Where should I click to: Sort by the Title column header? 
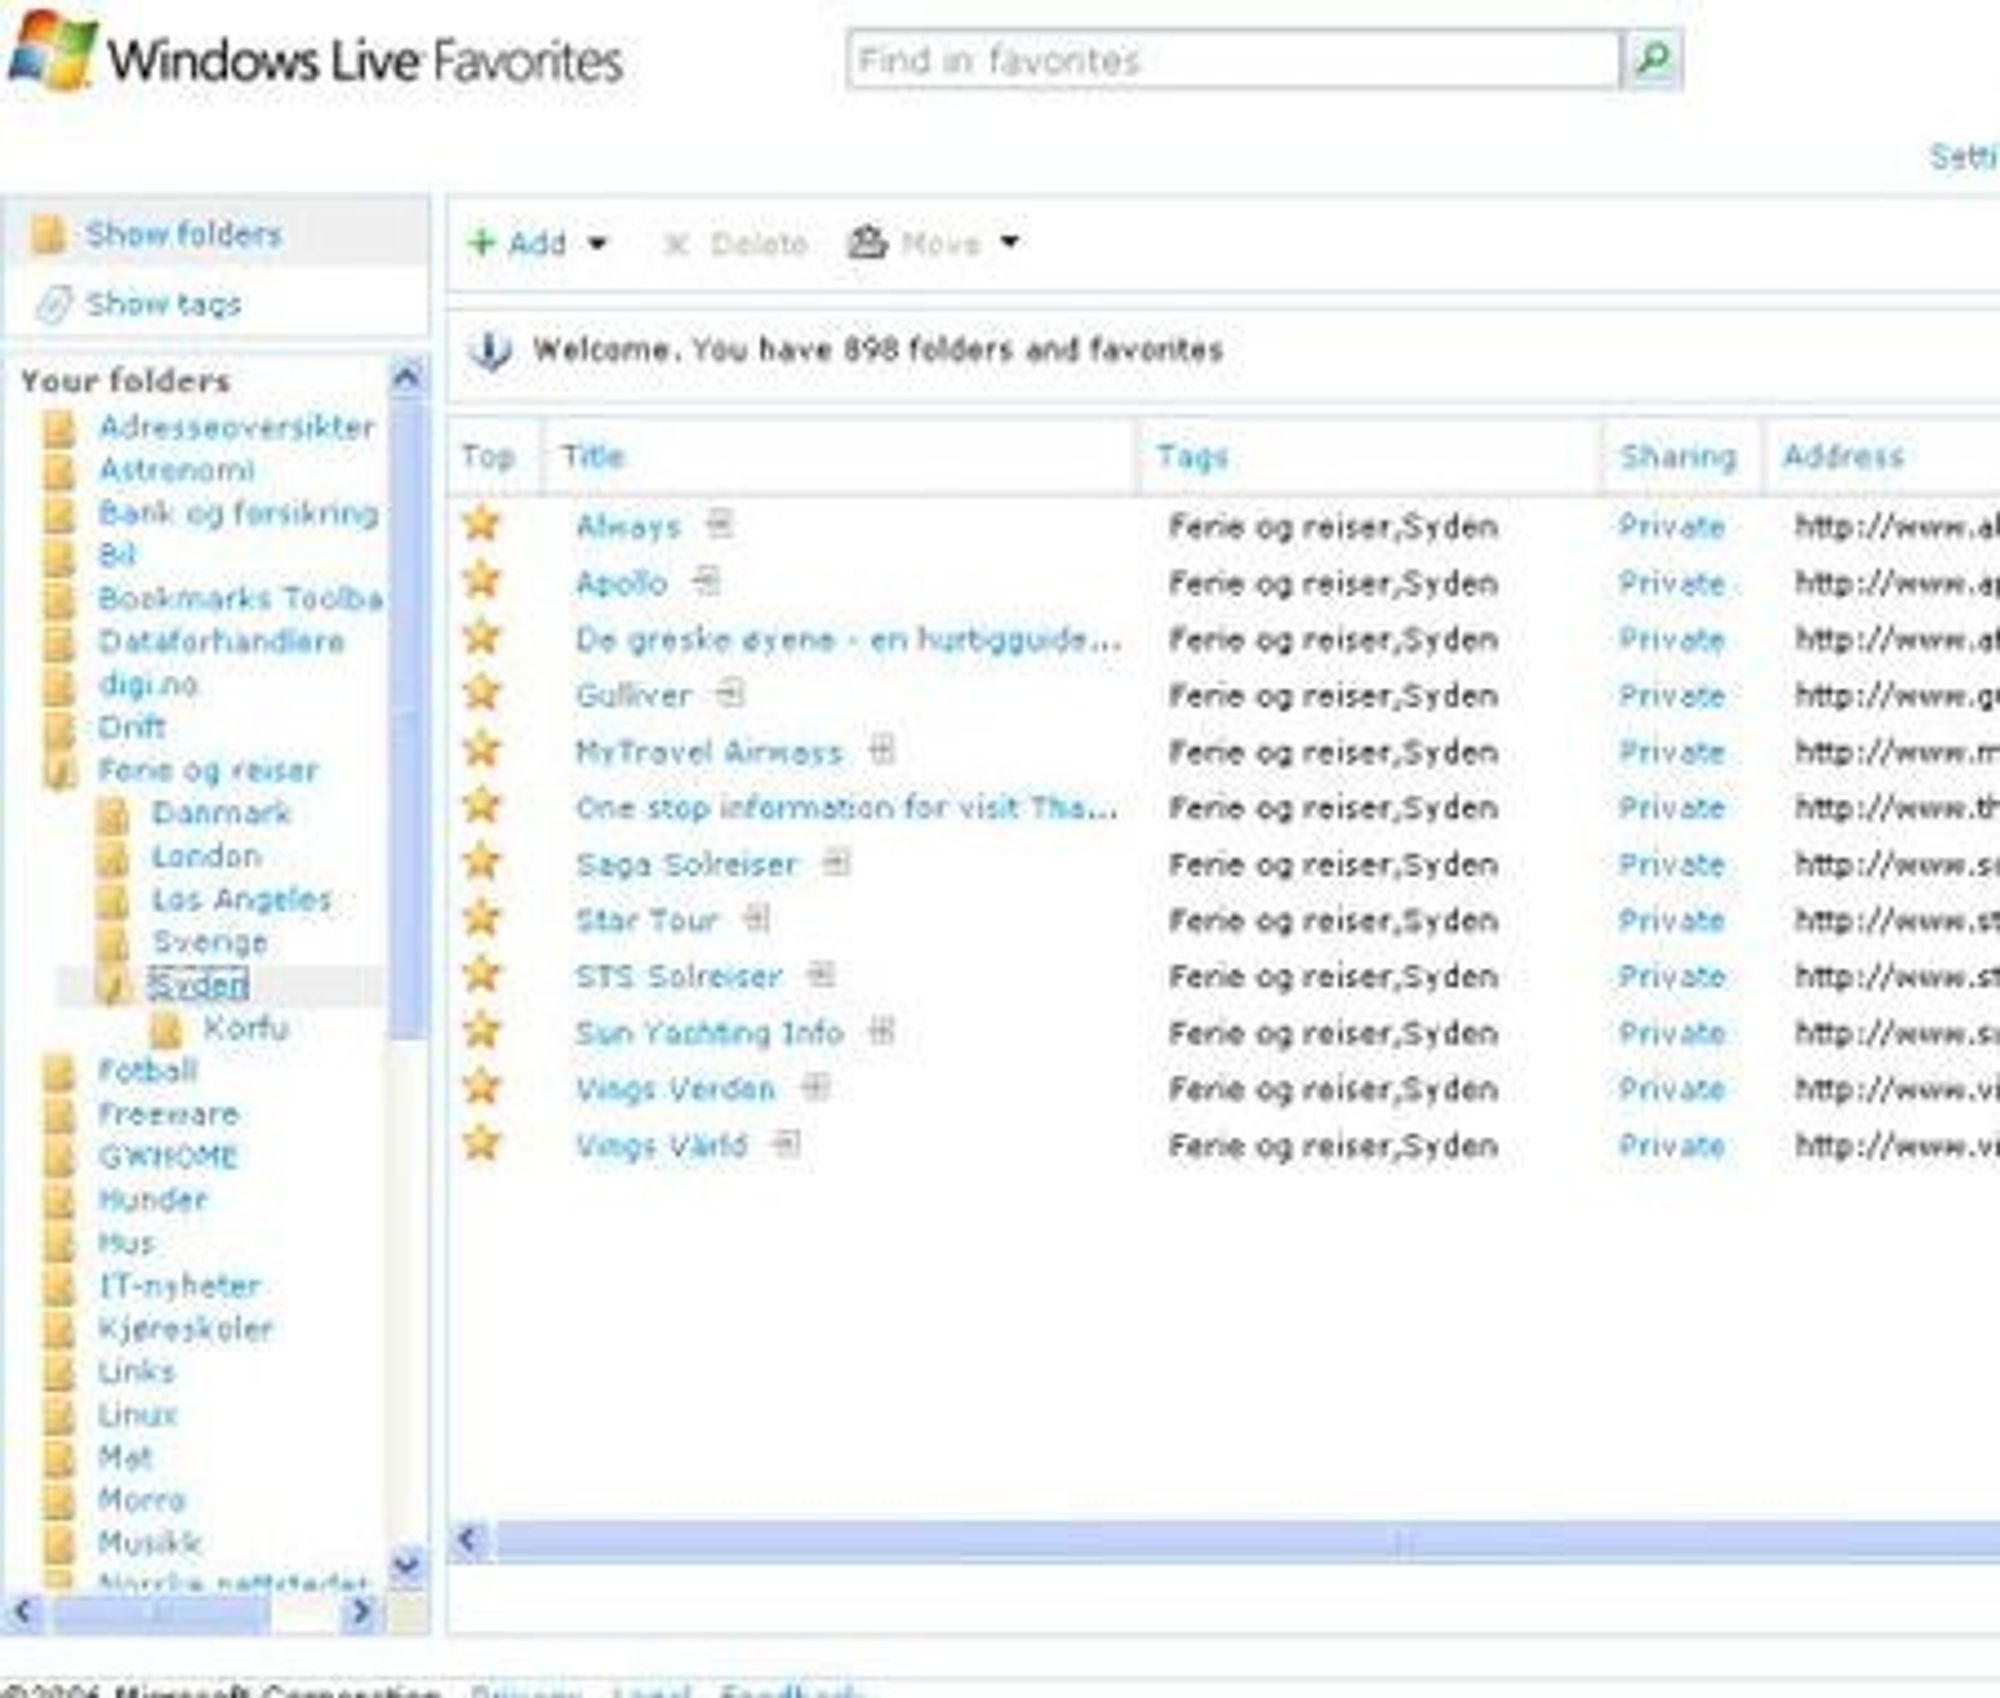593,456
